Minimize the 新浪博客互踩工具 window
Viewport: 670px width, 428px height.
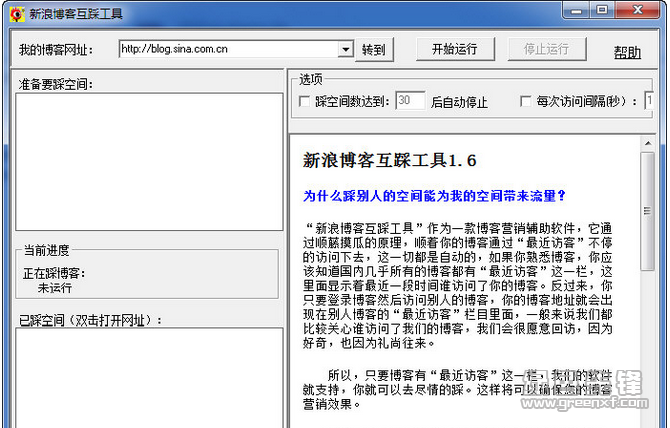[576, 10]
